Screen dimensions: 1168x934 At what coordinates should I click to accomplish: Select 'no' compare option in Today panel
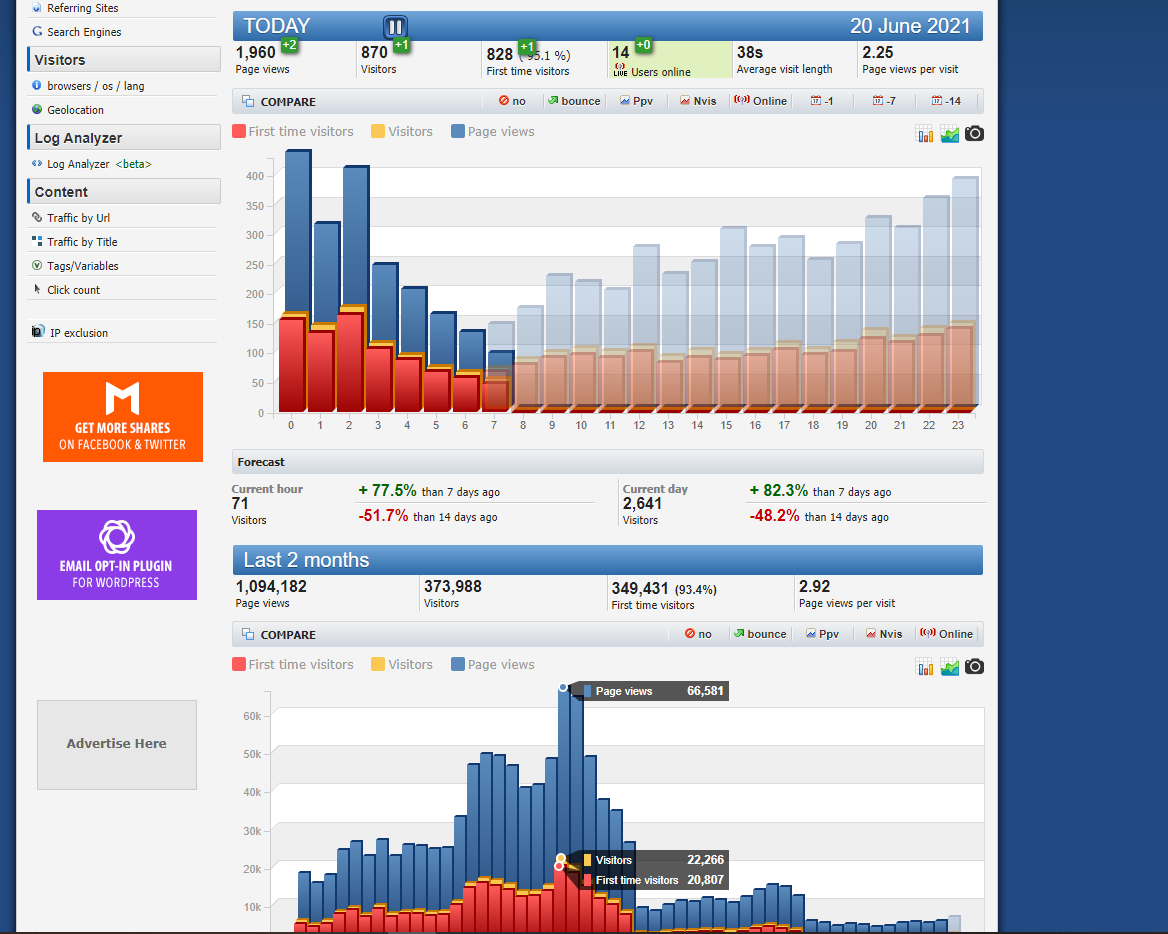pyautogui.click(x=511, y=101)
